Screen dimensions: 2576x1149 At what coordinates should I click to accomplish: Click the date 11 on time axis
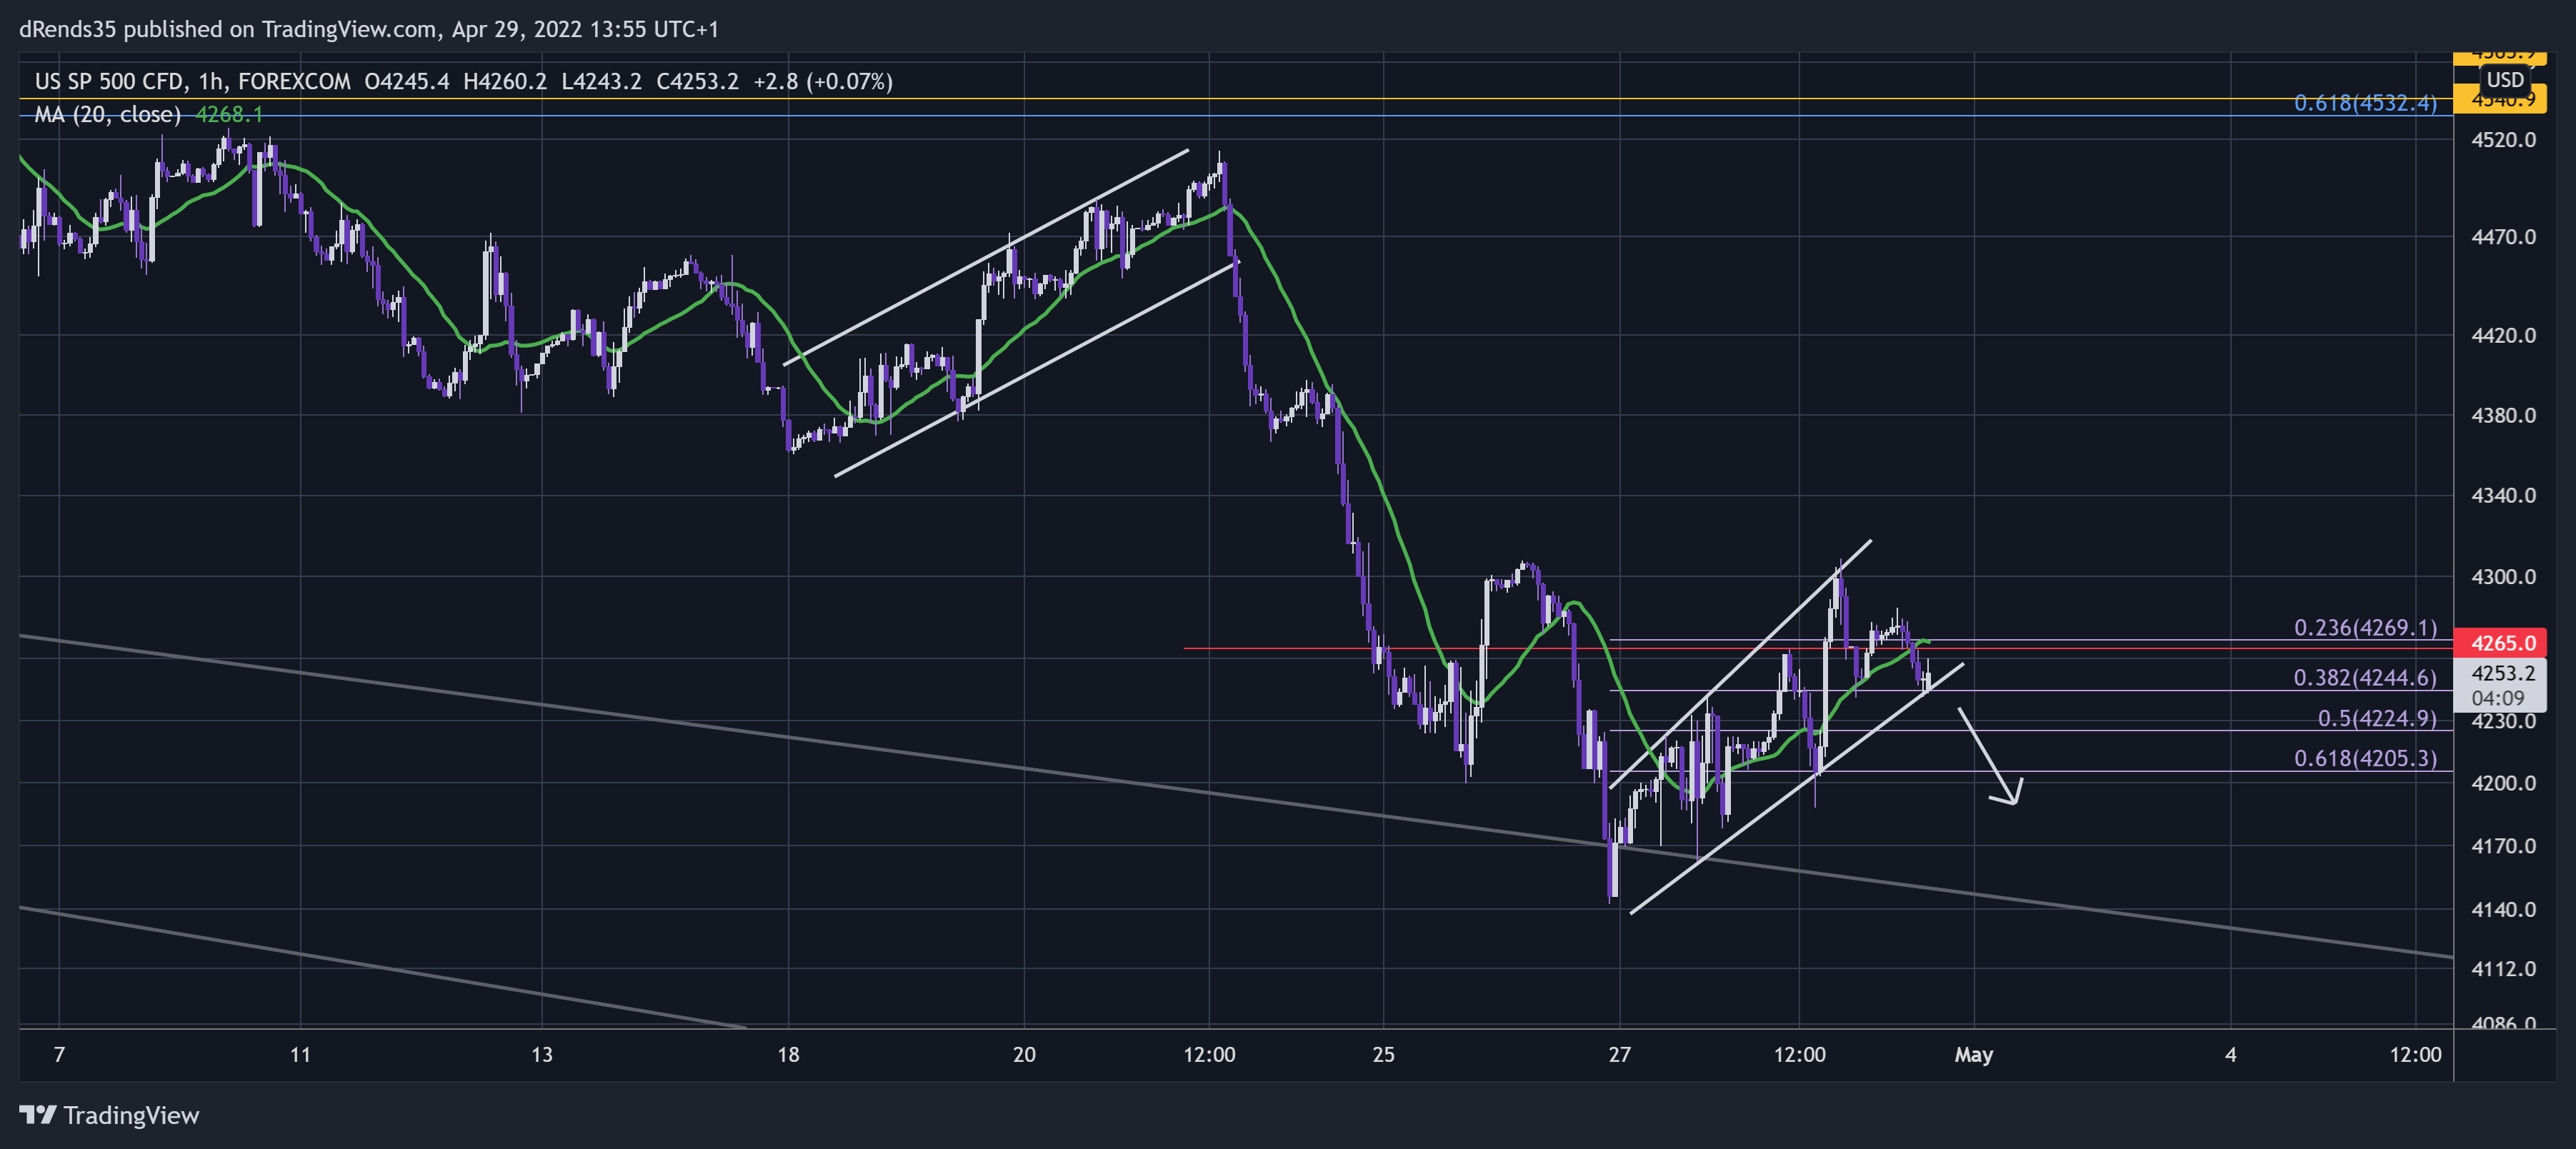tap(300, 1054)
